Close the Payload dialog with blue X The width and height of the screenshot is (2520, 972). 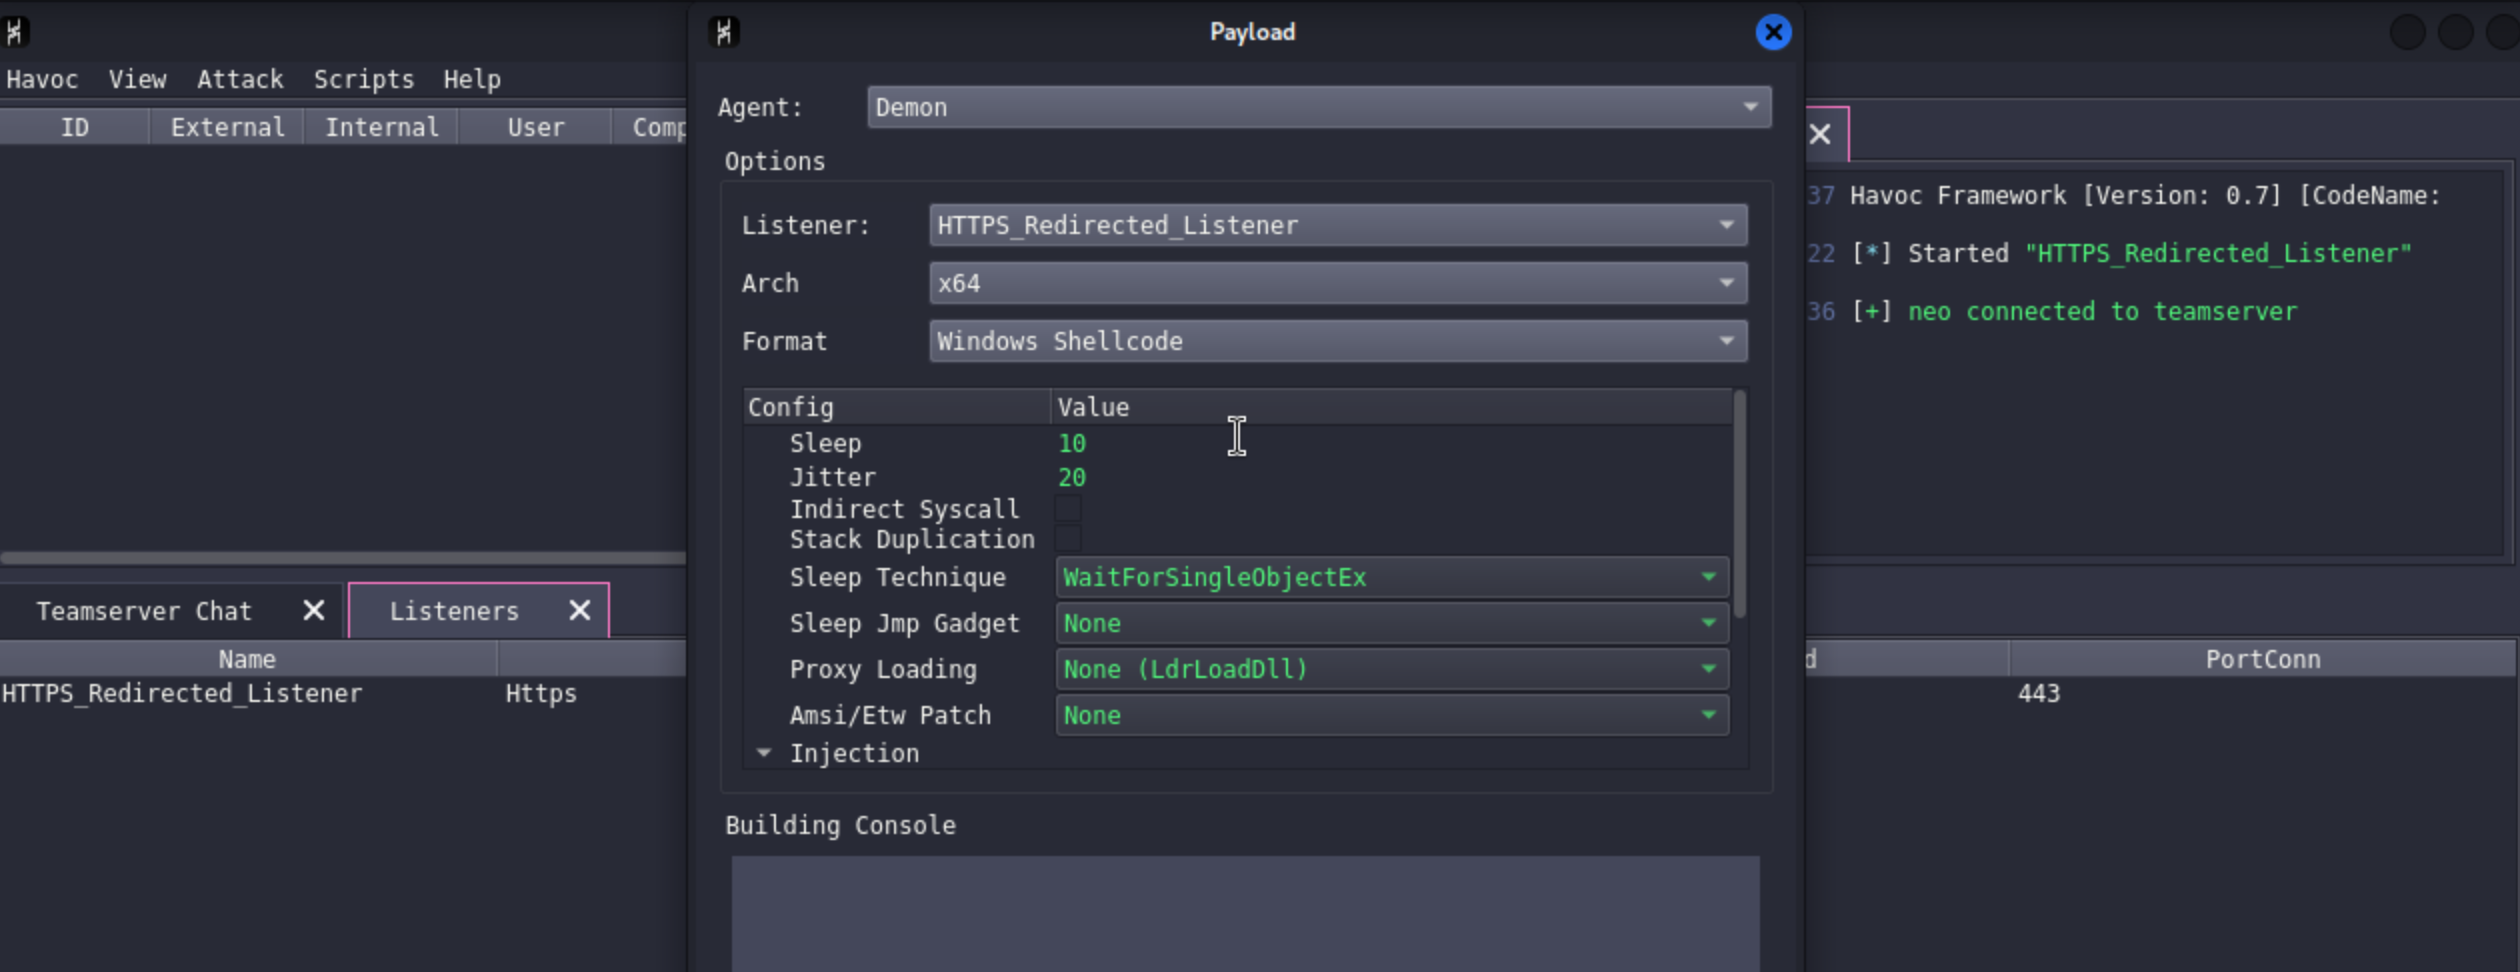coord(1773,32)
